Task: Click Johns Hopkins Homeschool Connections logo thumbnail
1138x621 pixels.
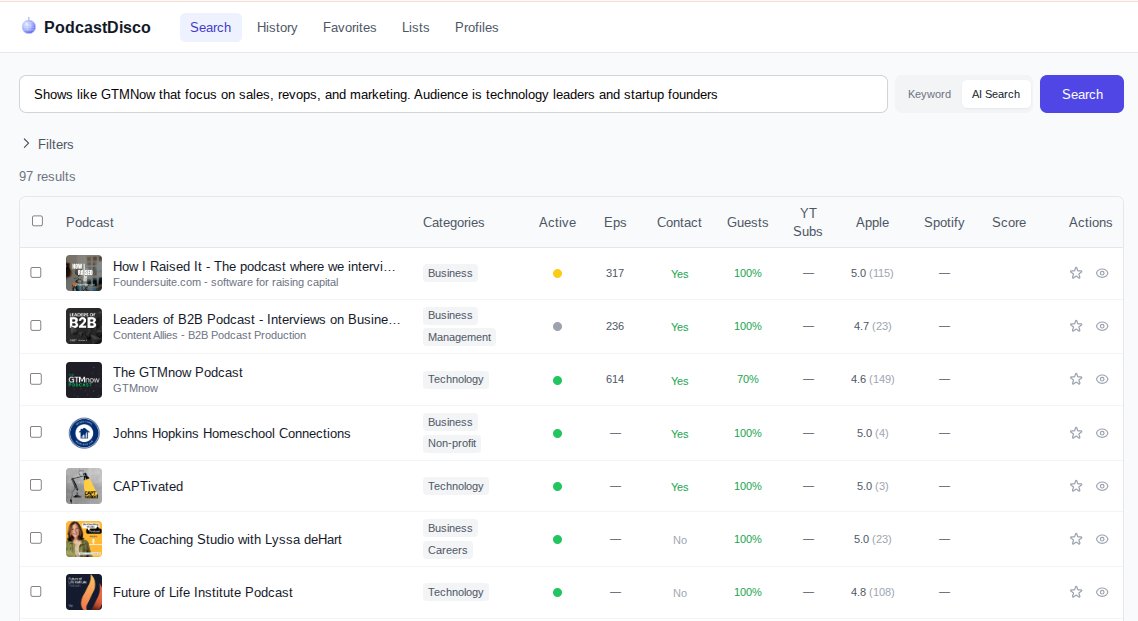Action: coord(84,433)
